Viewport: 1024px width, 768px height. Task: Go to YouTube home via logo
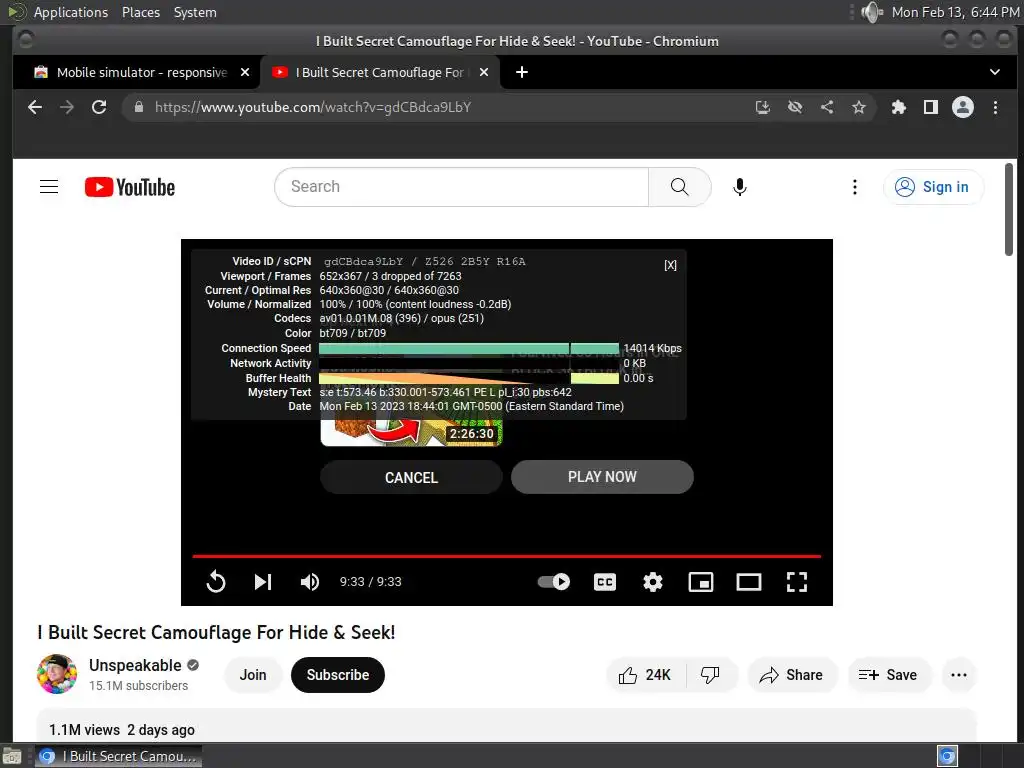130,187
